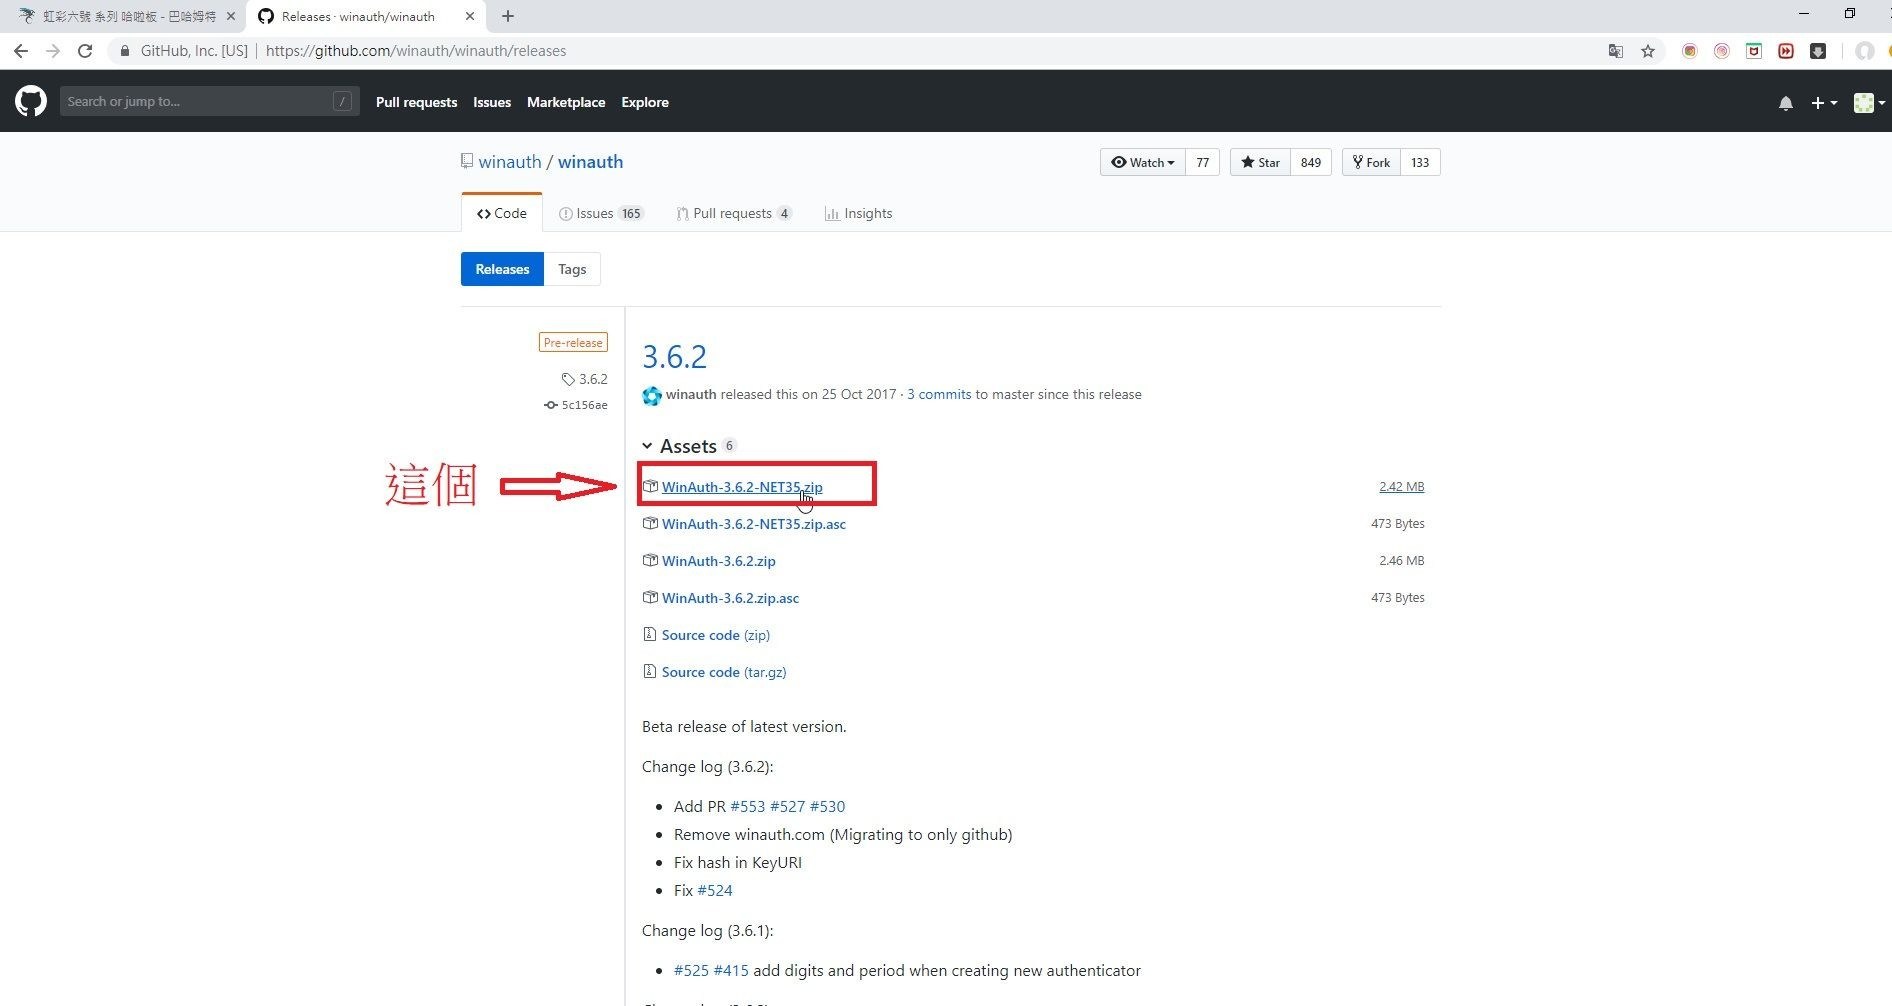Viewport: 1892px width, 1006px height.
Task: Download Source code (zip)
Action: tap(716, 635)
